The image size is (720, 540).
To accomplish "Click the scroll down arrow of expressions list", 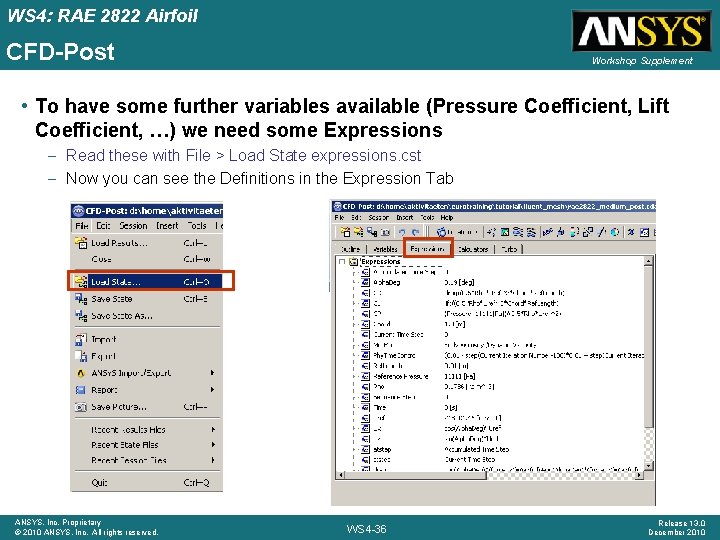I will (648, 466).
